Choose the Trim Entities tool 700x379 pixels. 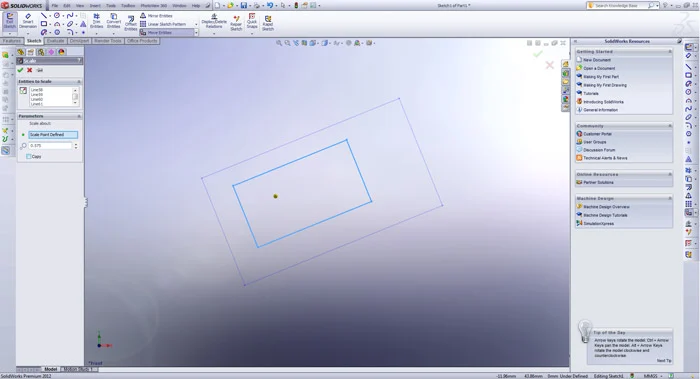point(96,21)
